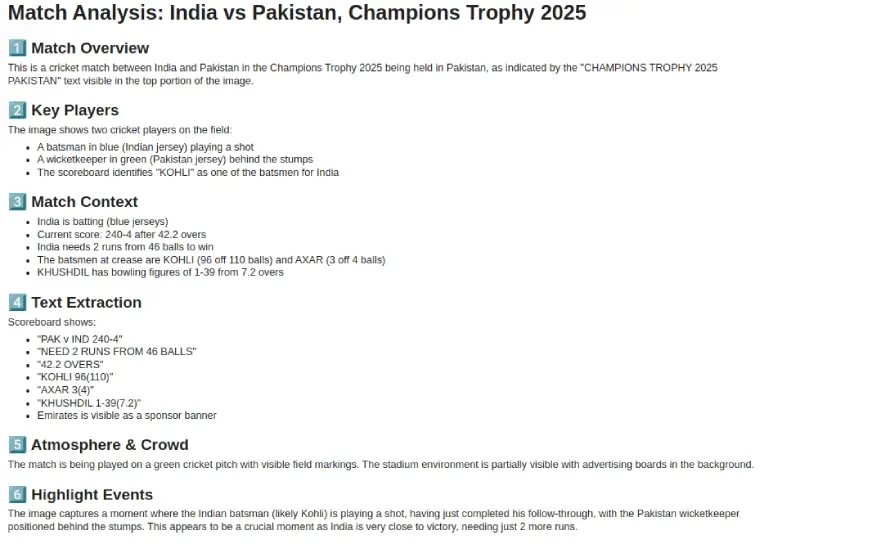This screenshot has height=544, width=872.
Task: Click the Atmosphere & Crowd heading
Action: 109,445
